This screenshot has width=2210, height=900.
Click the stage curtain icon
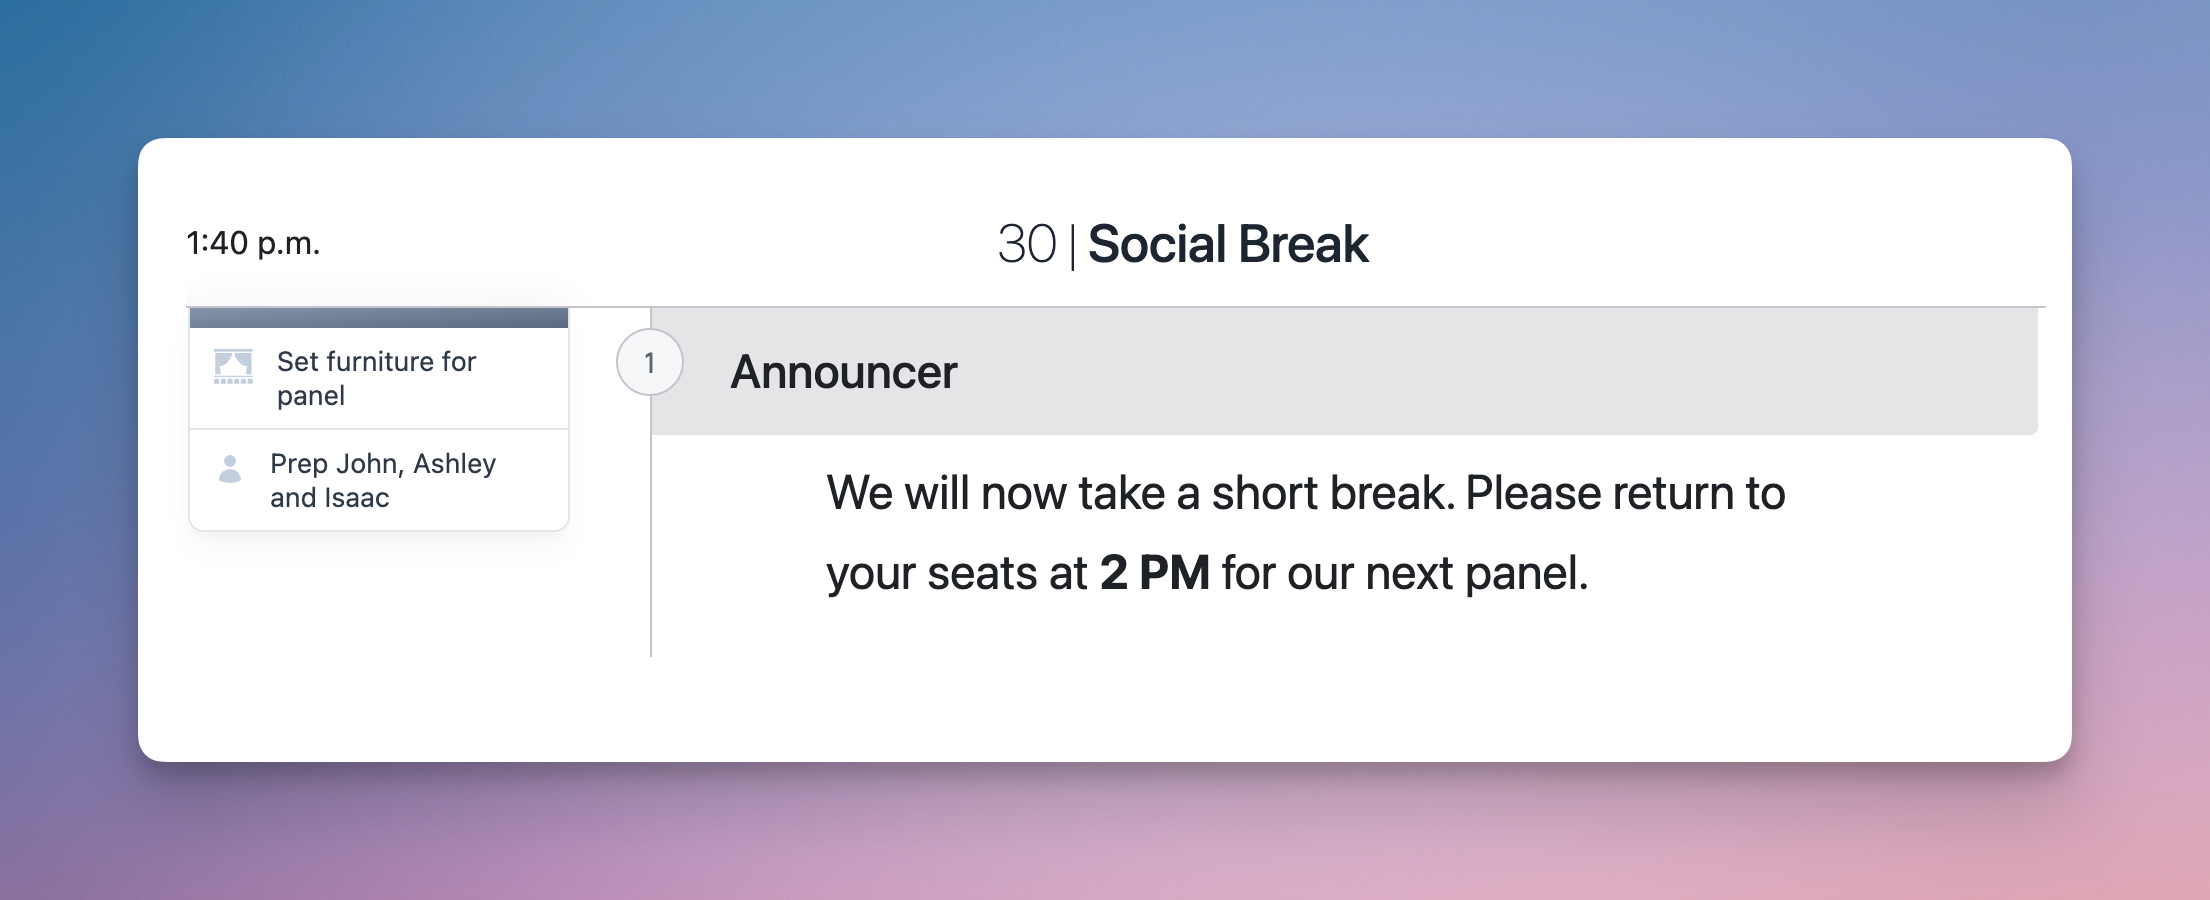[233, 366]
